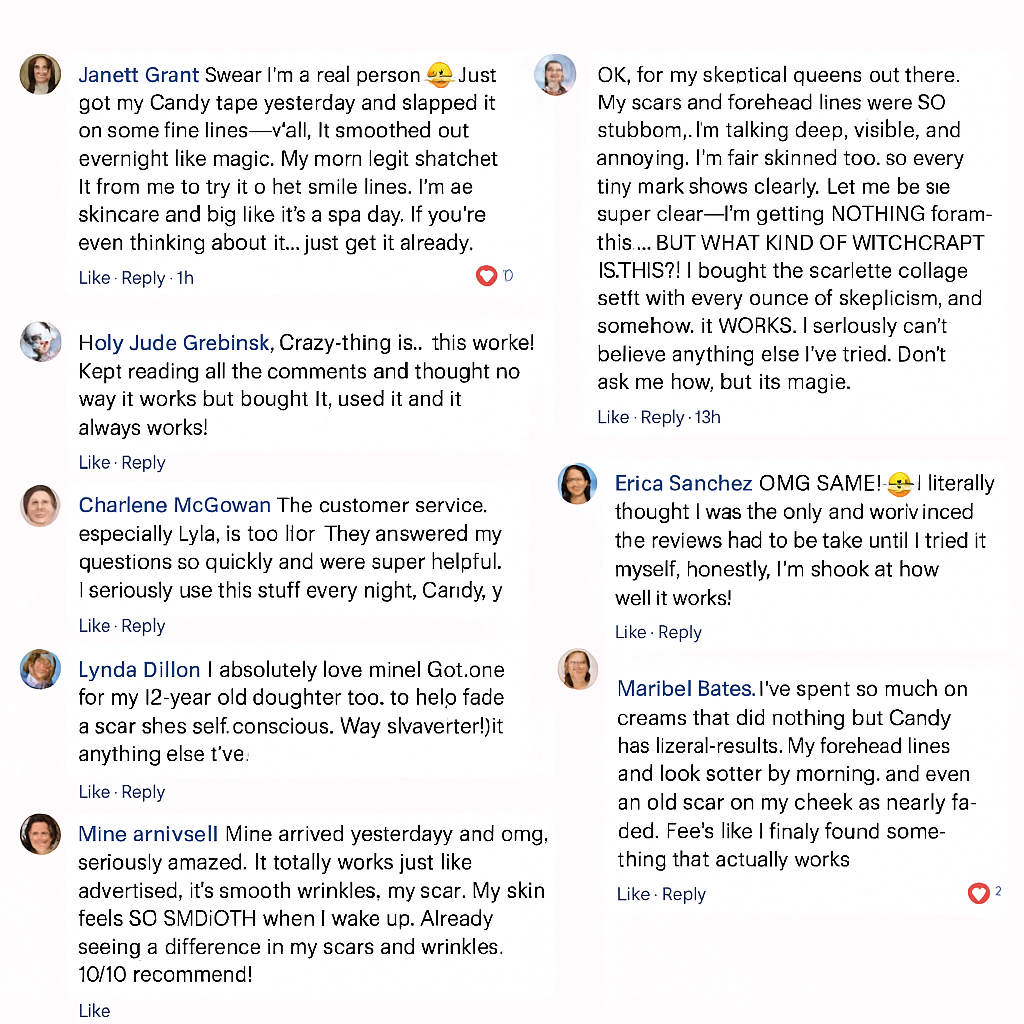Like the Mine arnivsell comment

point(94,1010)
